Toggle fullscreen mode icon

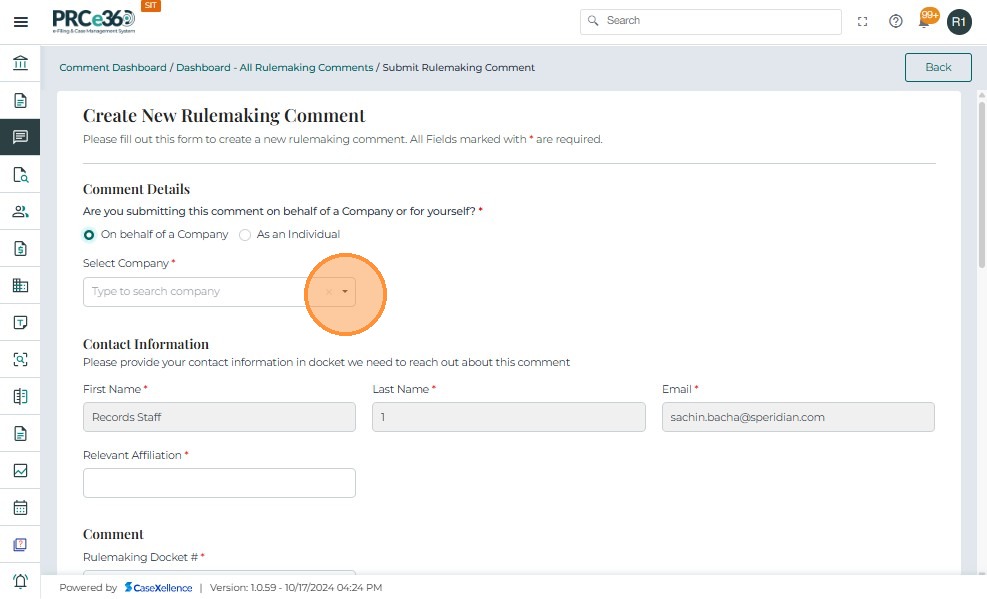tap(863, 21)
